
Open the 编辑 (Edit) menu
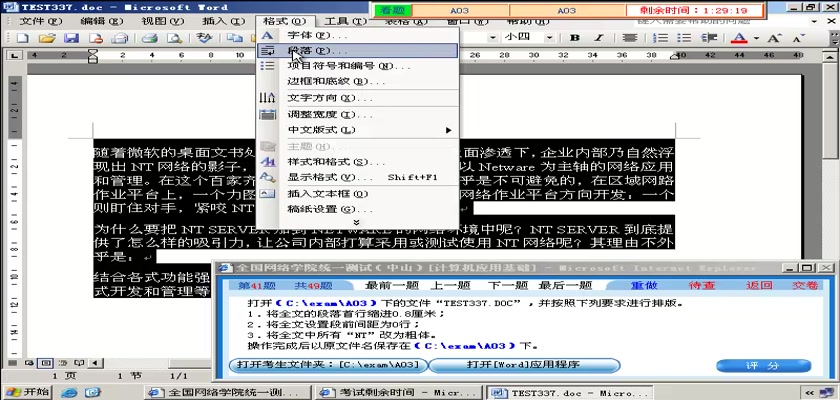tap(101, 21)
